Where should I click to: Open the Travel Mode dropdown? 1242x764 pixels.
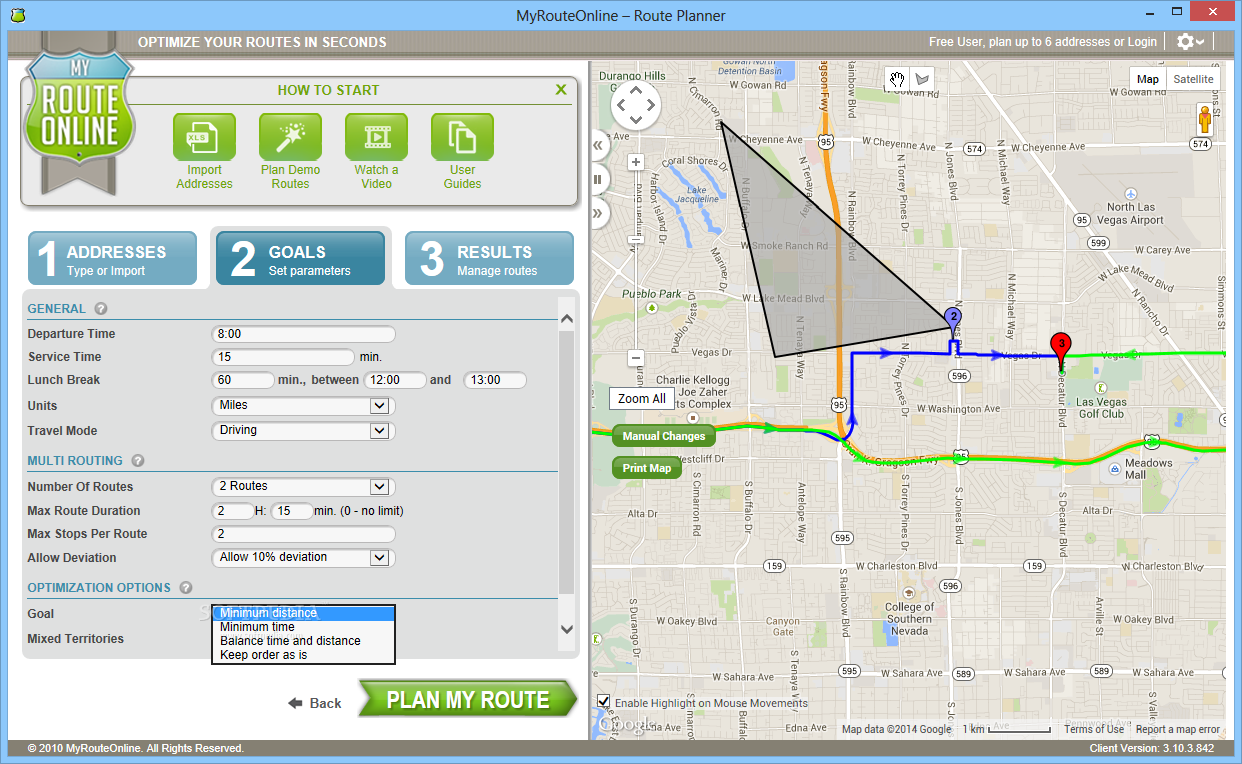[304, 431]
